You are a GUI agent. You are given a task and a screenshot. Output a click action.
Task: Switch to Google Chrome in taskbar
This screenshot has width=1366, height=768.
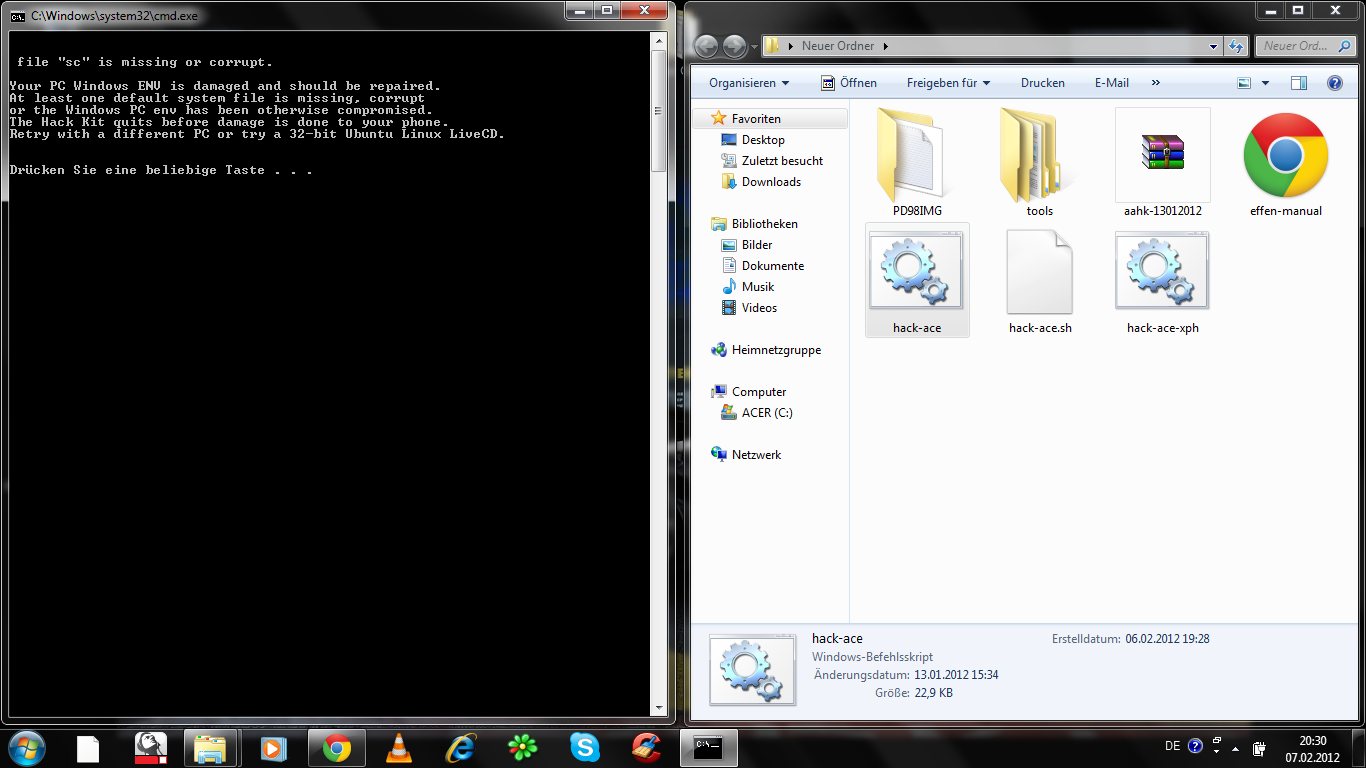click(x=336, y=748)
